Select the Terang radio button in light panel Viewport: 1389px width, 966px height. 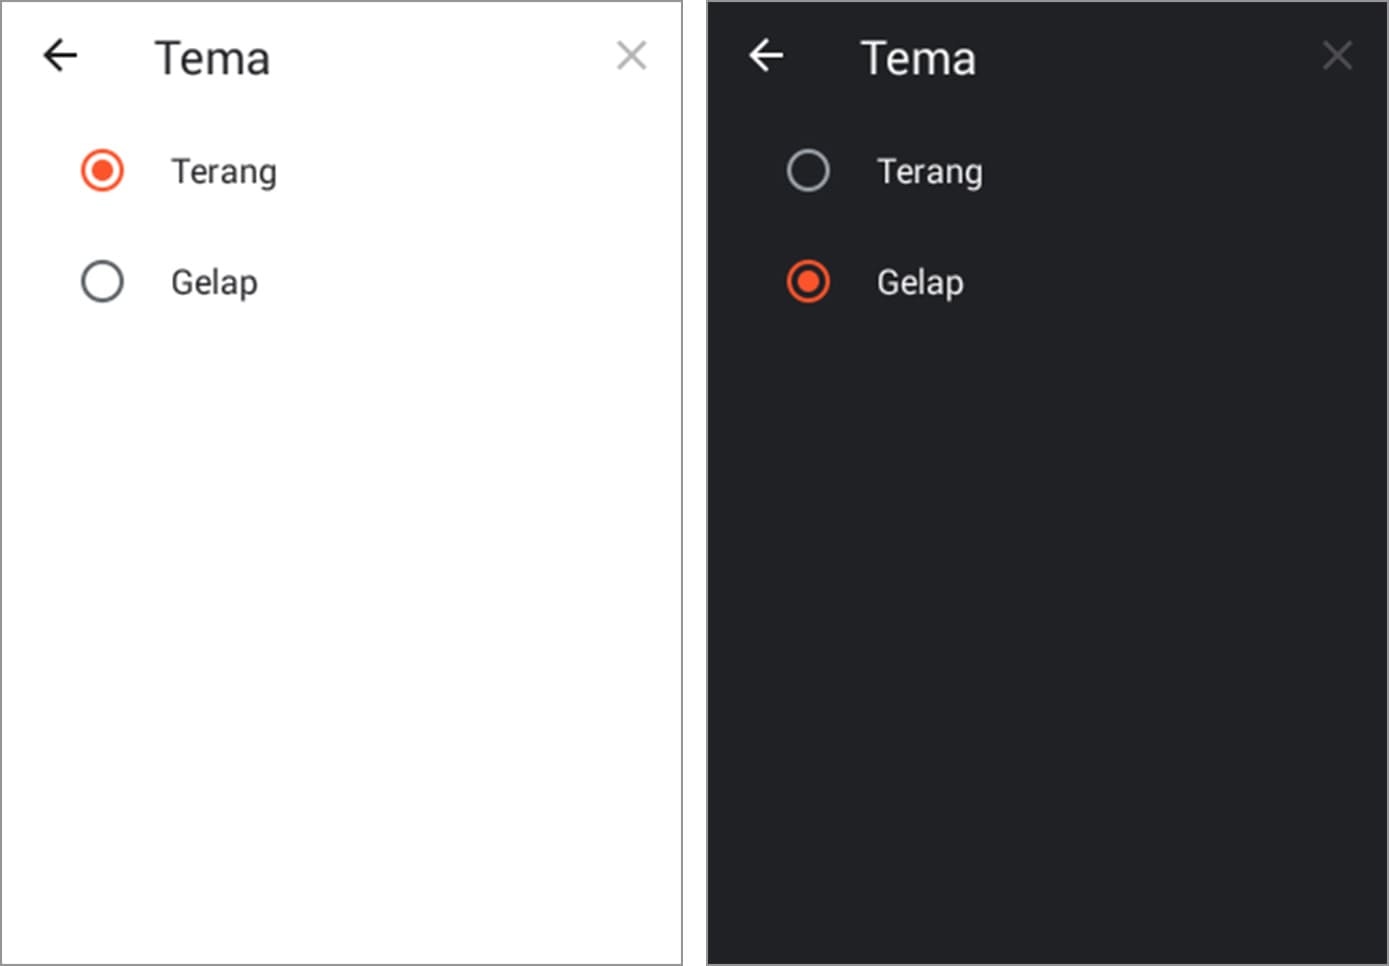tap(102, 171)
